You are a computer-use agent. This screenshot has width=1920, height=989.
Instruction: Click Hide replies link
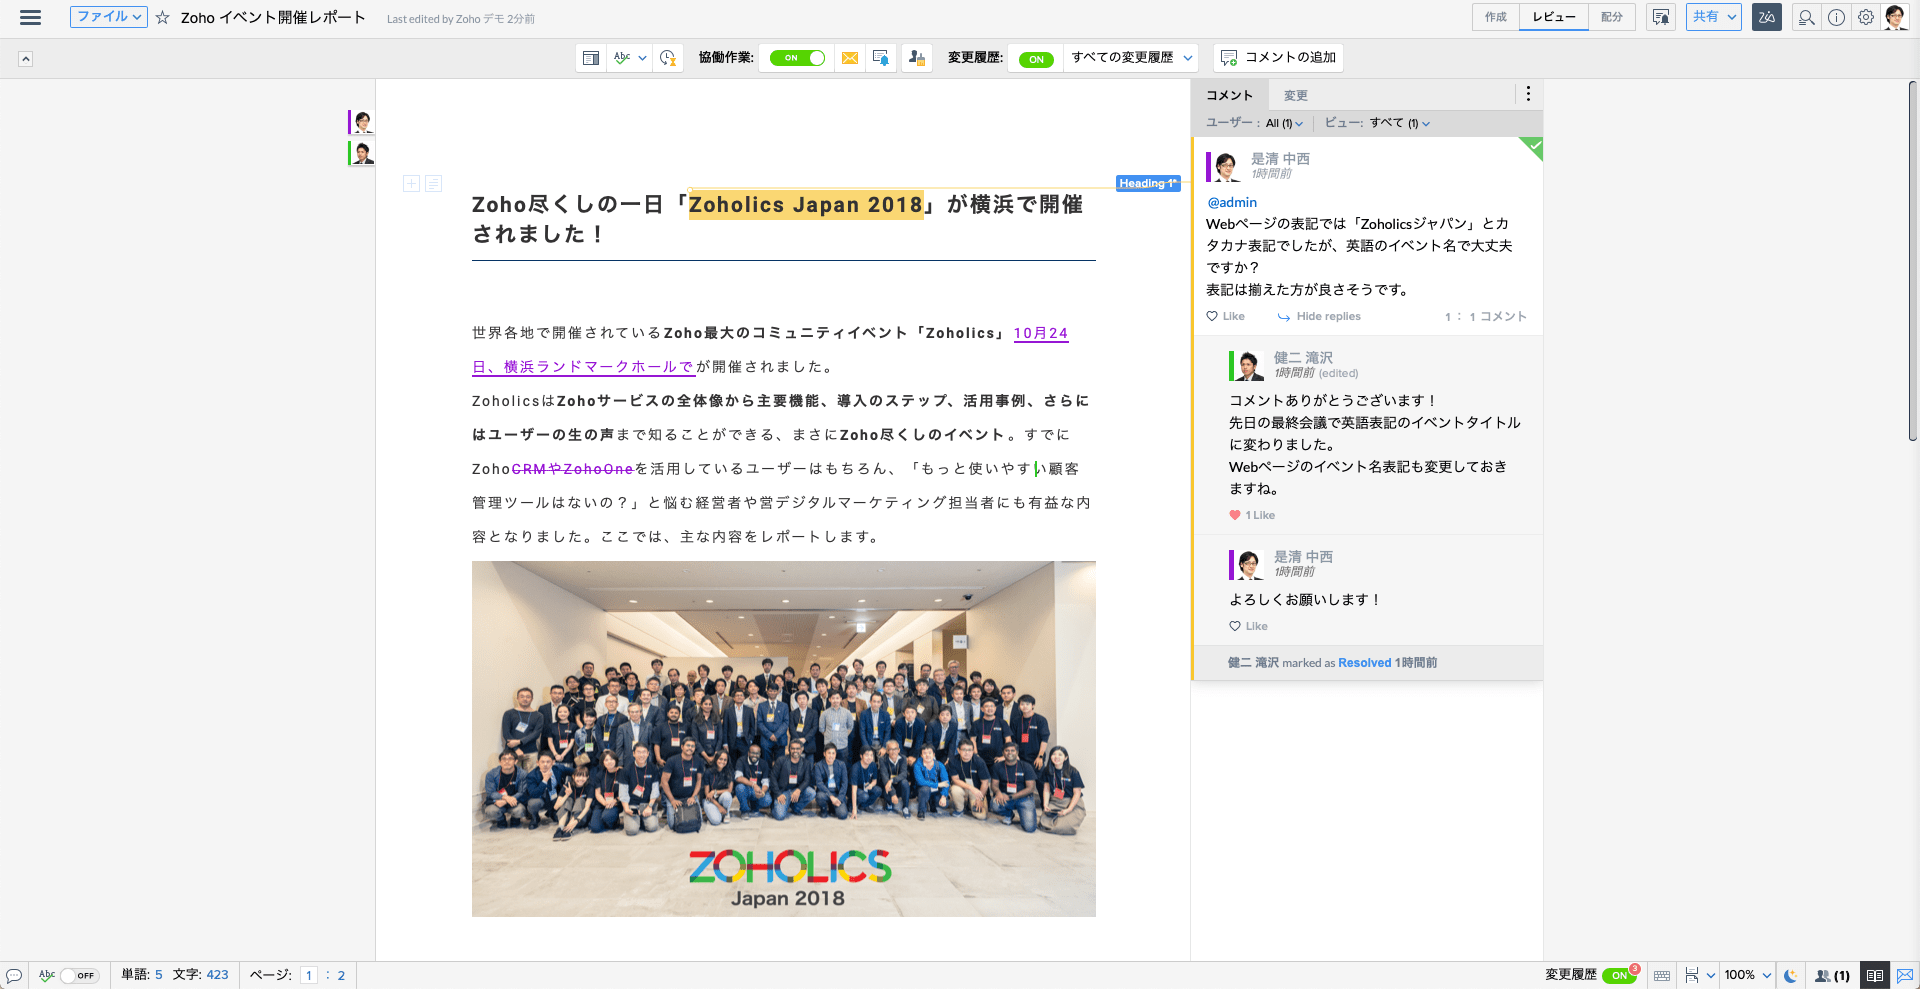1319,316
